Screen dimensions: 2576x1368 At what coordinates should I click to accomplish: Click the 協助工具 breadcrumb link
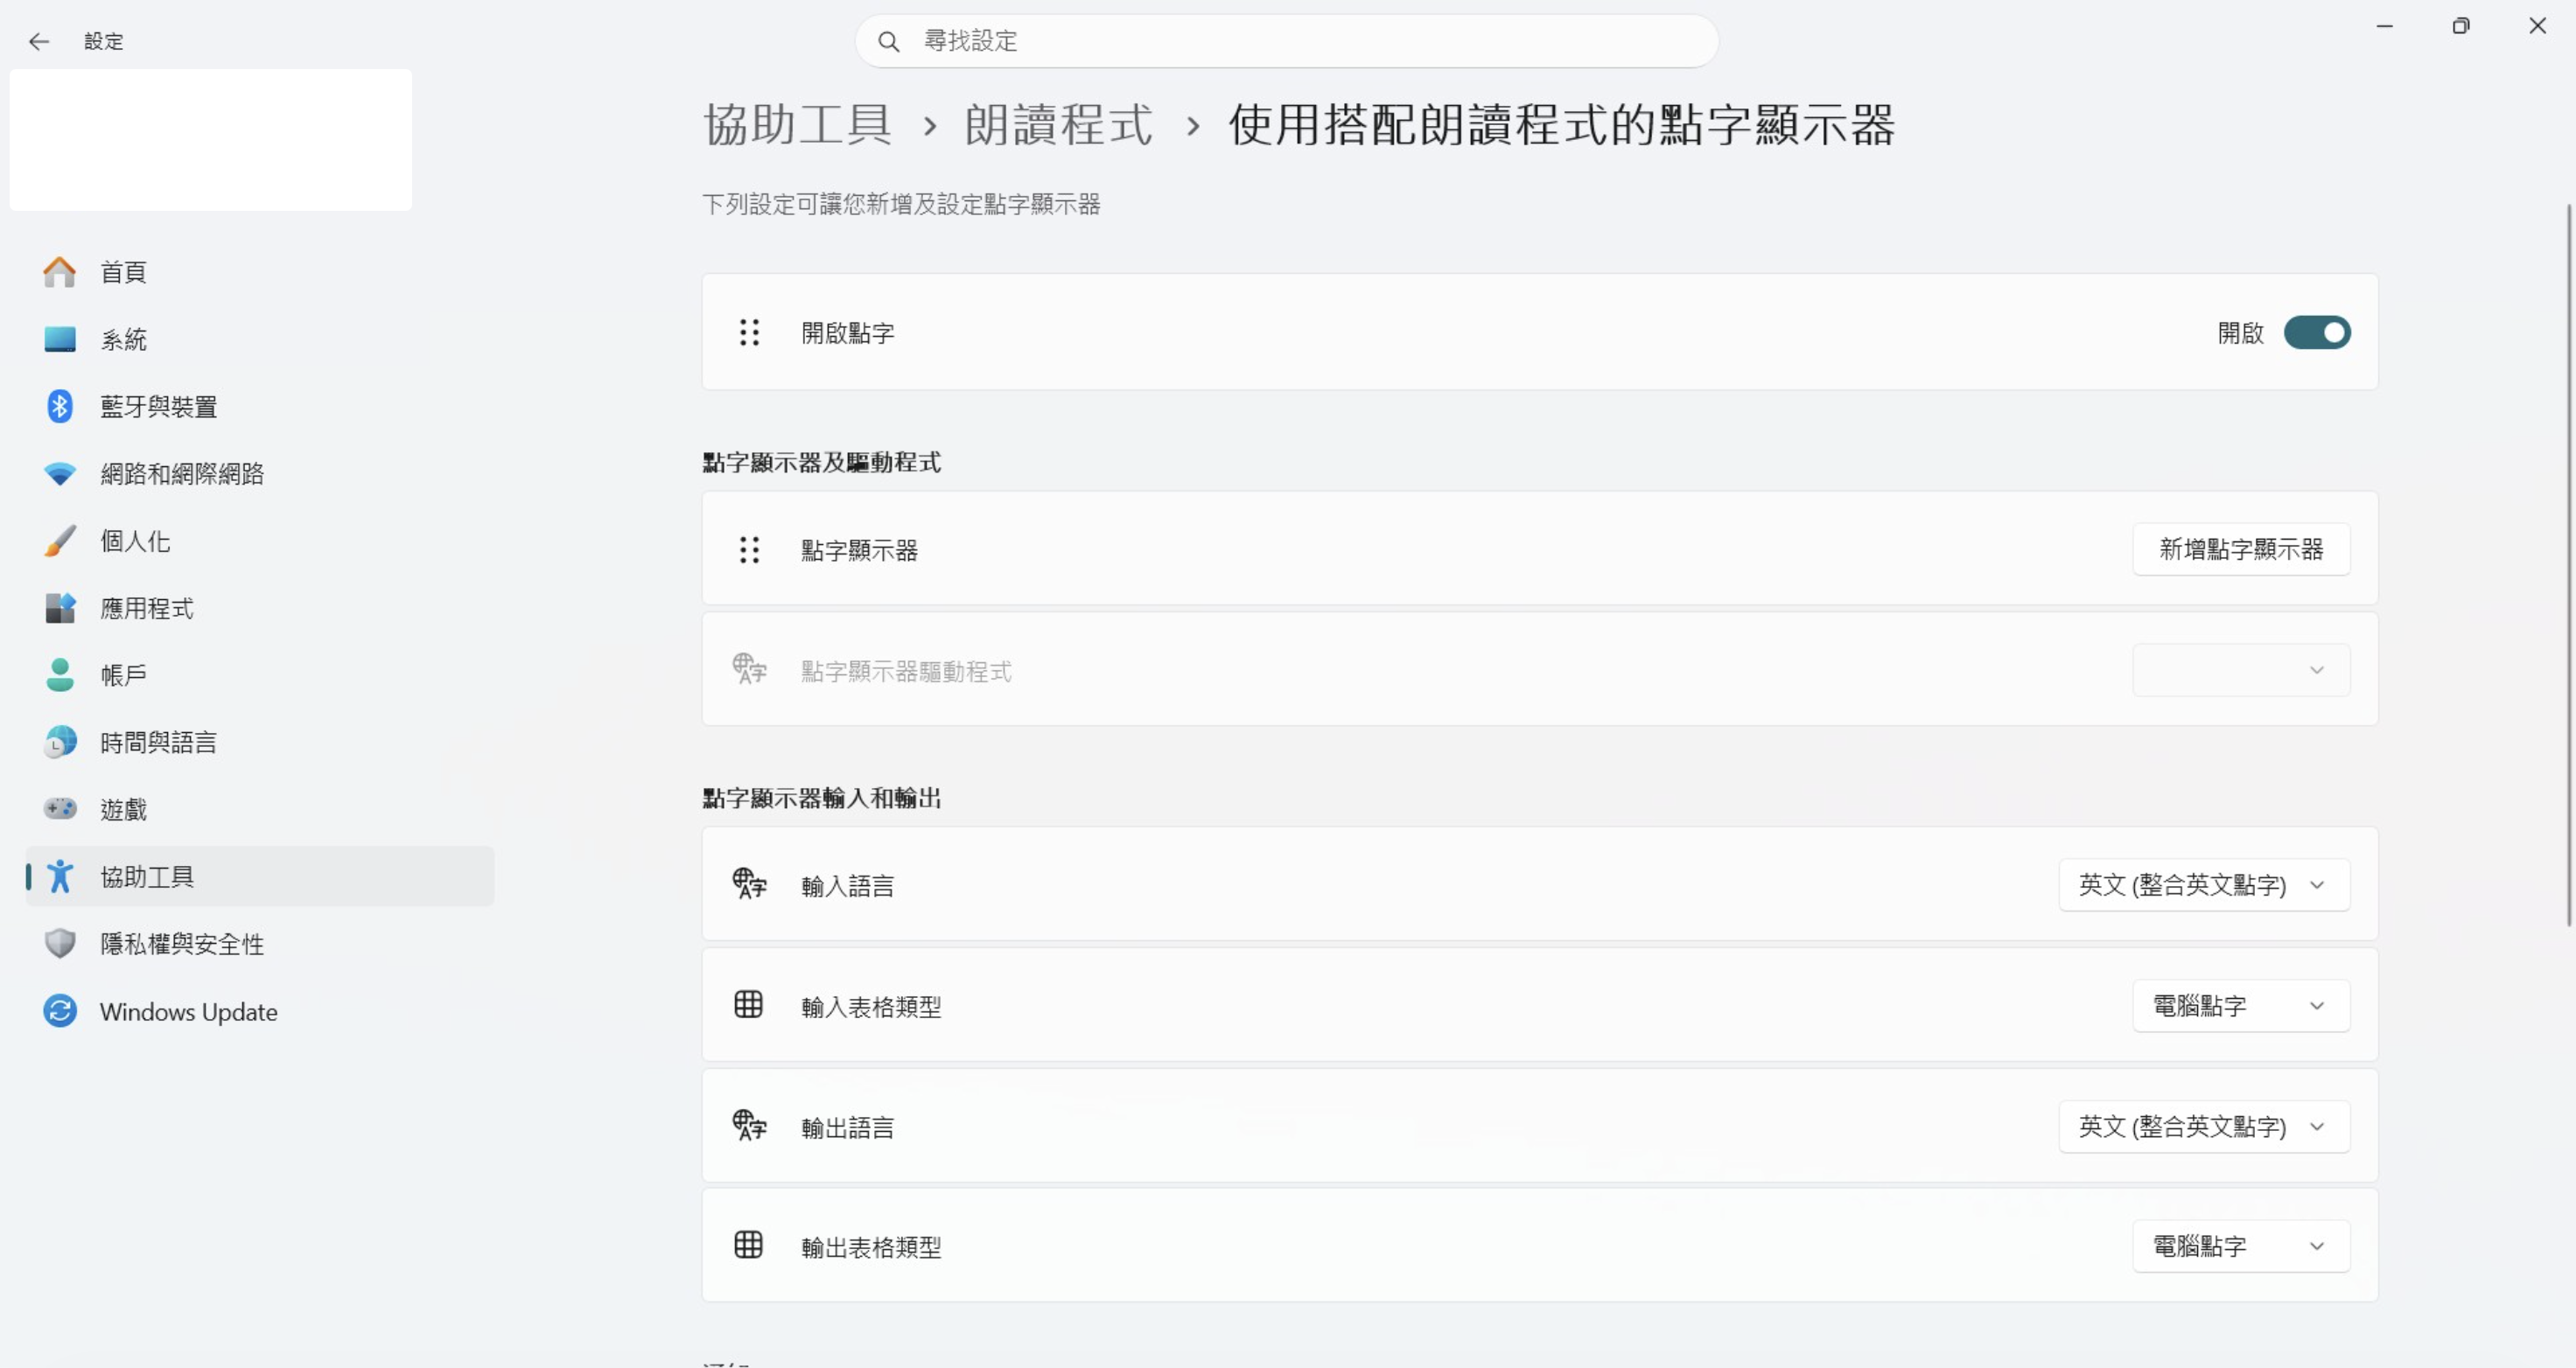point(798,125)
